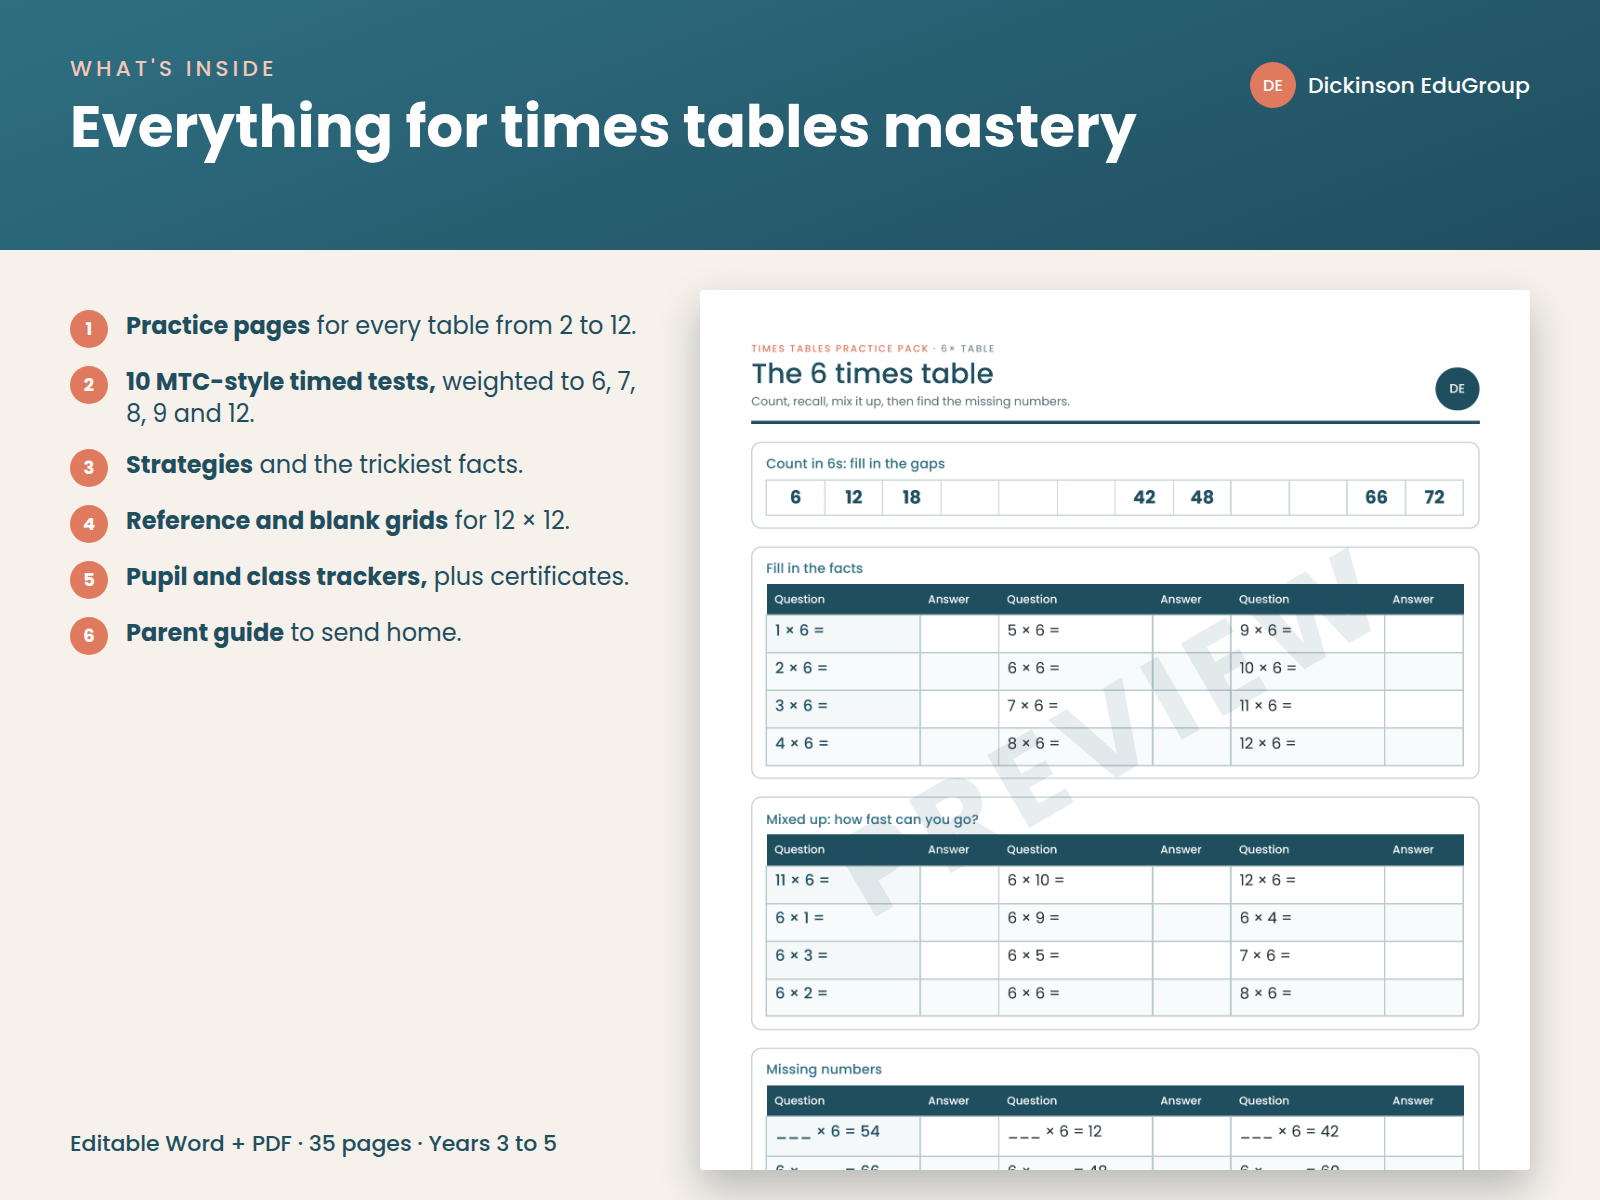
Task: Click the "Dickinson EduGroup" brand name
Action: pyautogui.click(x=1419, y=85)
